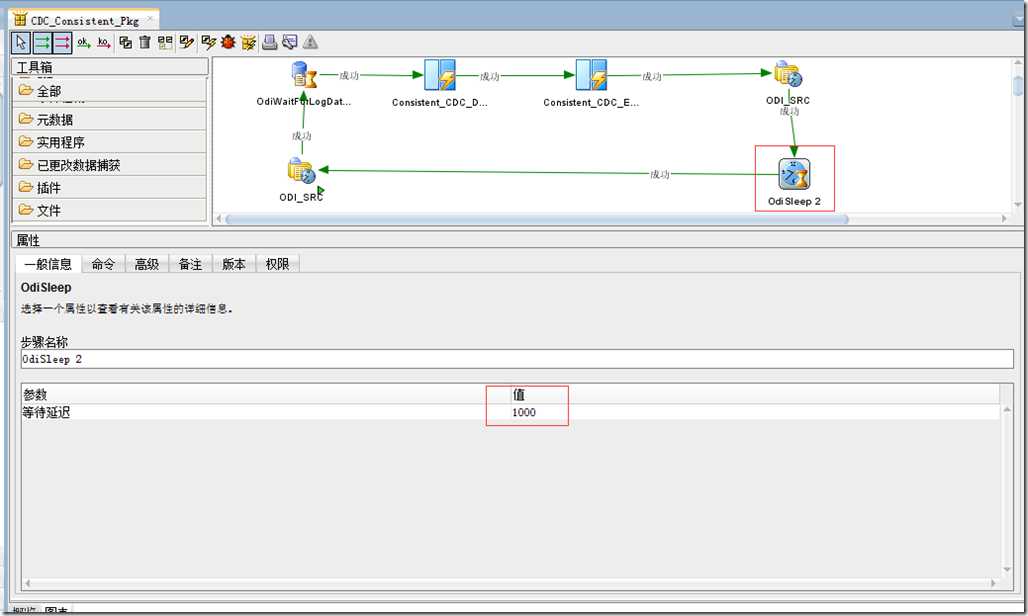Select the OdiWaitForLogData step icon
Viewport: 1028px width, 616px height.
click(304, 75)
